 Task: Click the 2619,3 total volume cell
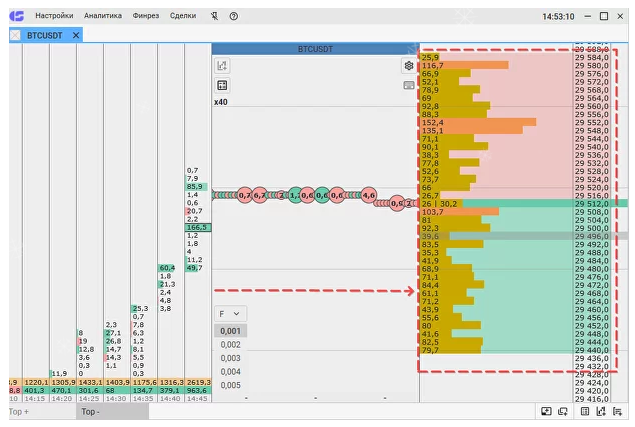pyautogui.click(x=198, y=382)
